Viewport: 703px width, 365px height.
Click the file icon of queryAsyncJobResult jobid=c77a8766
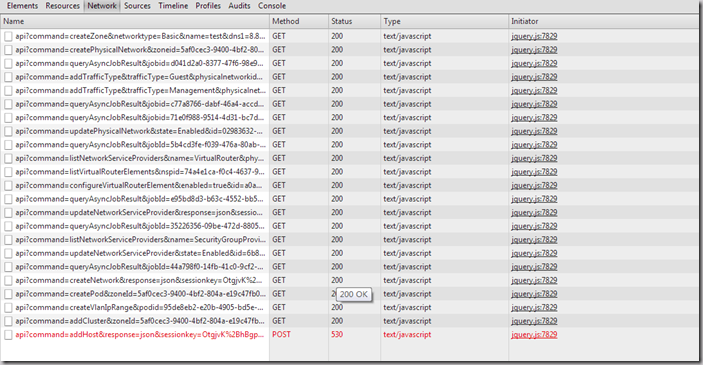[8, 104]
